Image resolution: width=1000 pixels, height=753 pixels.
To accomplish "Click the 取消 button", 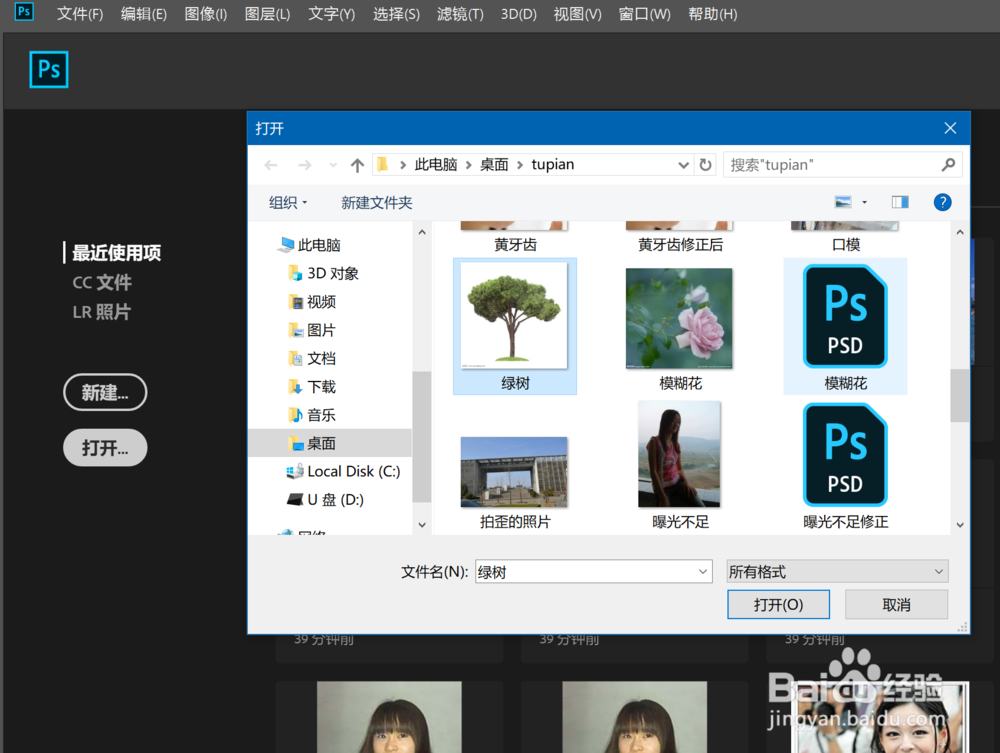I will (x=896, y=604).
